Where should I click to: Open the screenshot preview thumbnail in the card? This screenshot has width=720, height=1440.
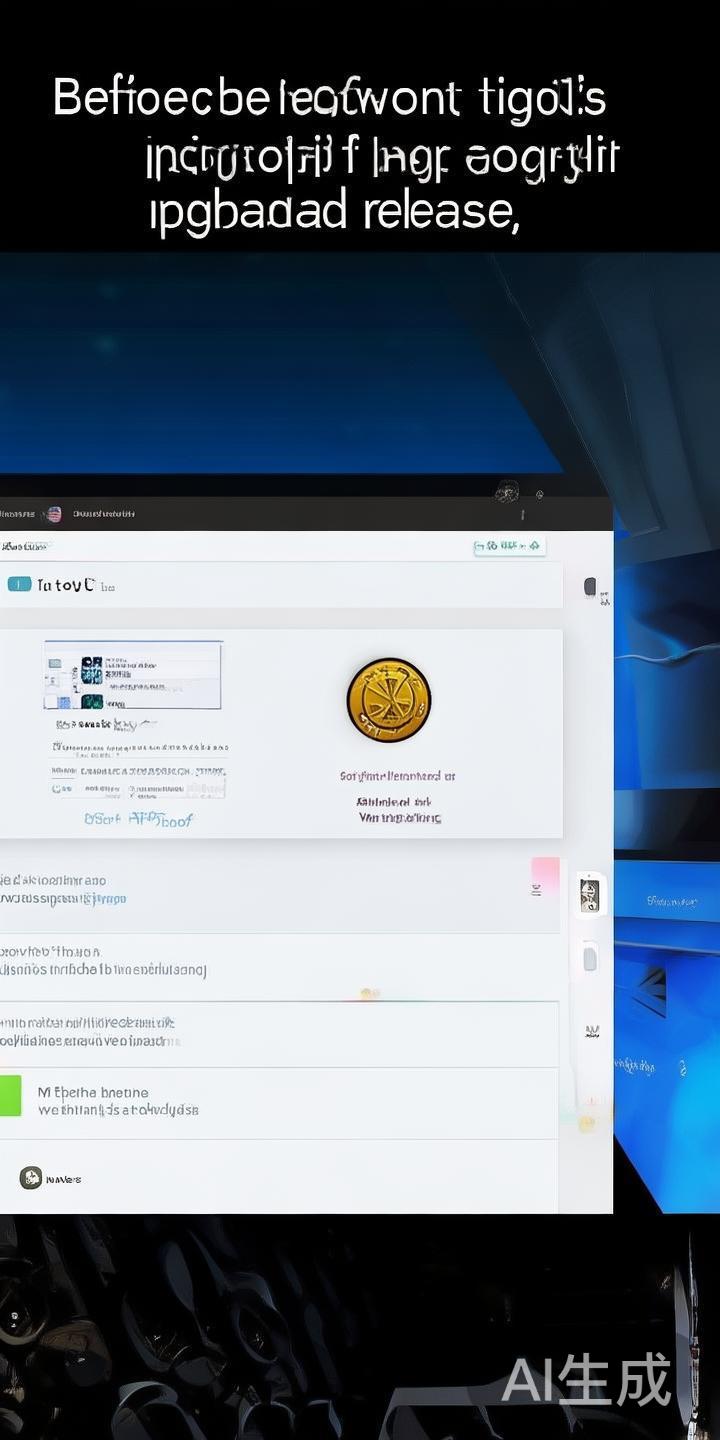[x=132, y=676]
